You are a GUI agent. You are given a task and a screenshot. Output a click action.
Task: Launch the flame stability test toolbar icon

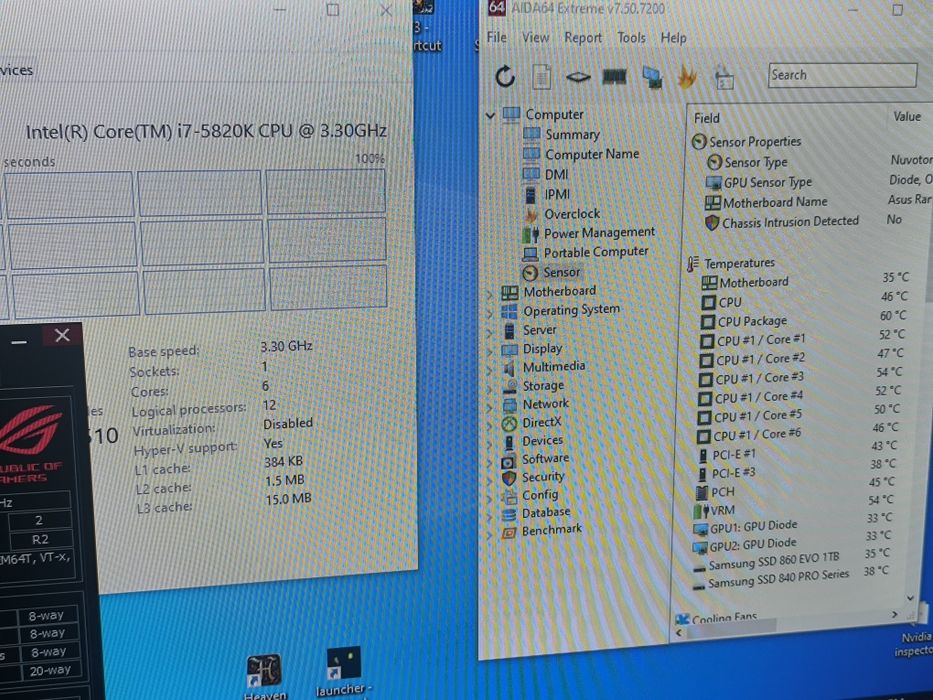(687, 77)
